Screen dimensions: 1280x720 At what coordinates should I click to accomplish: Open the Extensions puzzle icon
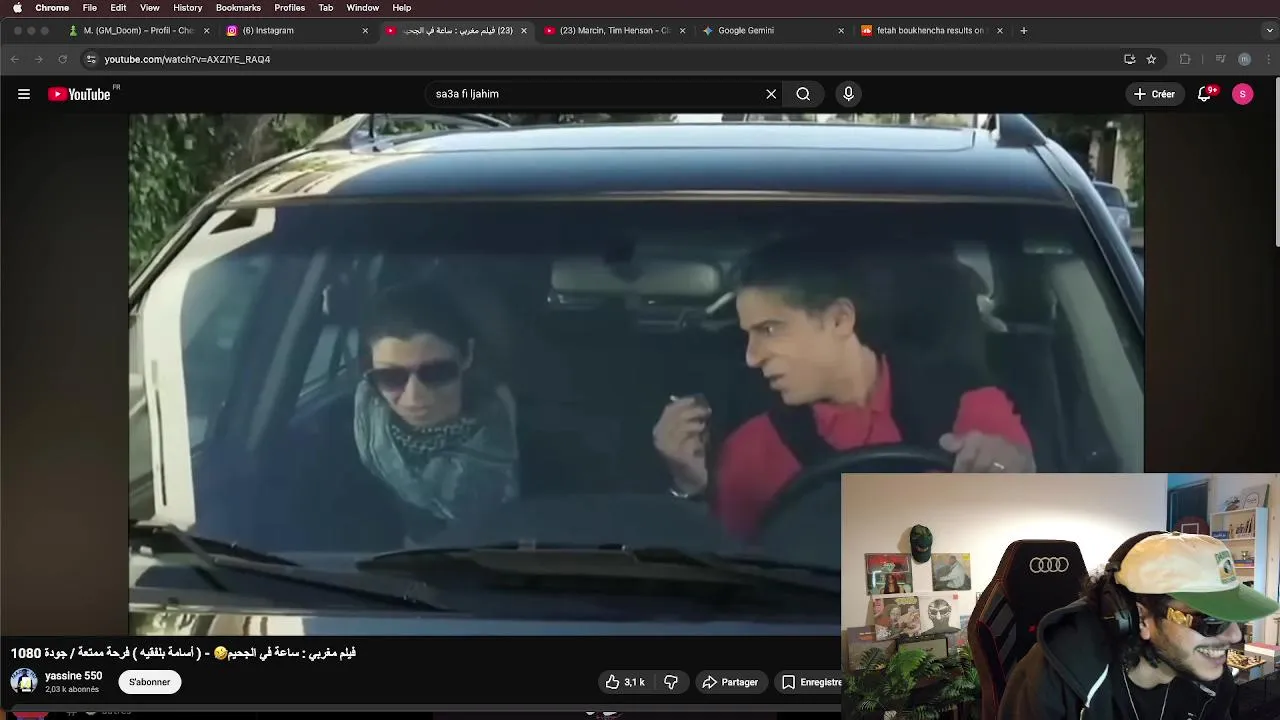pyautogui.click(x=1185, y=59)
